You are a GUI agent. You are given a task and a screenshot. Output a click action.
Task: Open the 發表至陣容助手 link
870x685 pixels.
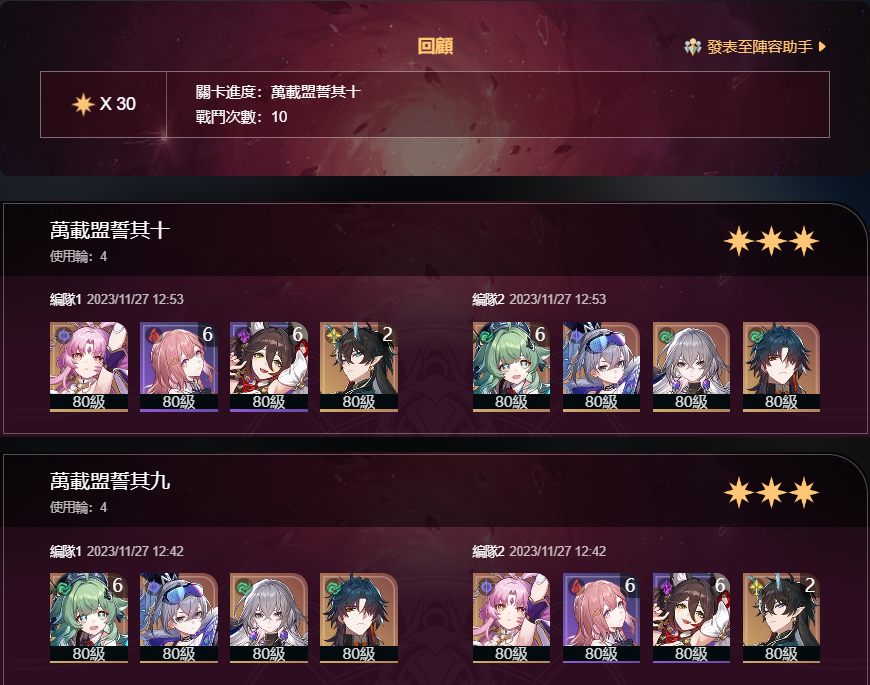(x=759, y=47)
